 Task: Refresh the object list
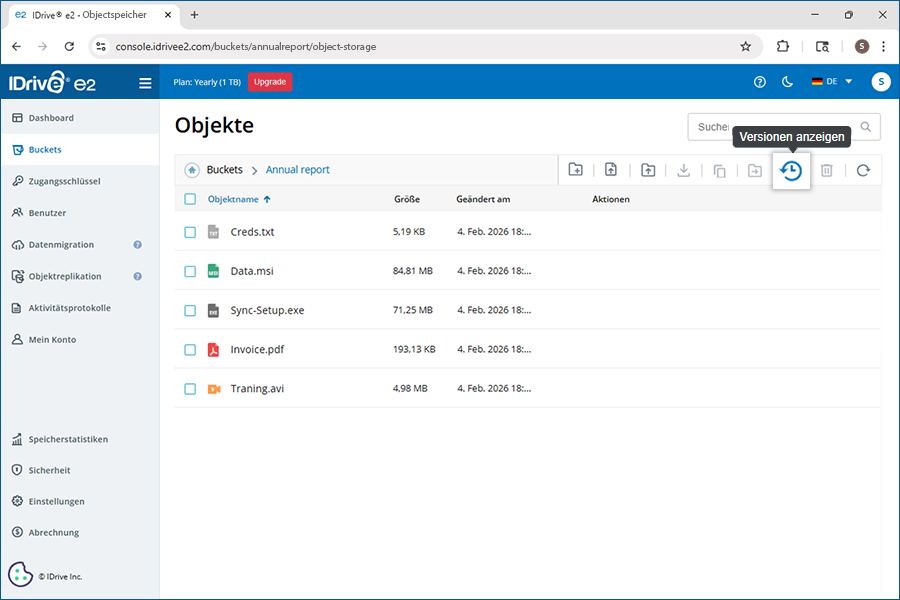[863, 170]
